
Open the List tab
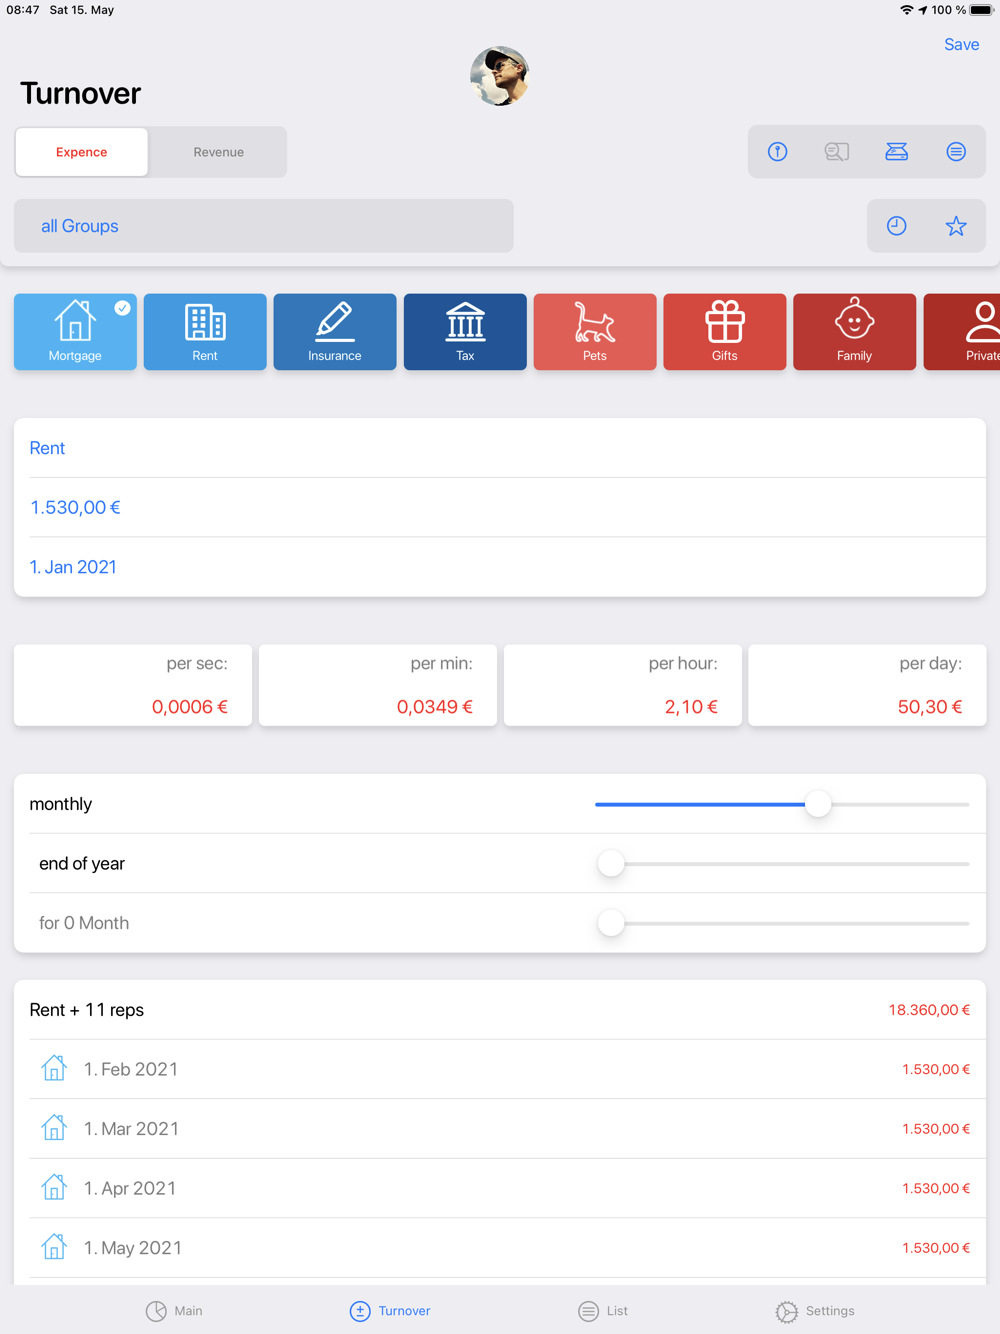(603, 1311)
